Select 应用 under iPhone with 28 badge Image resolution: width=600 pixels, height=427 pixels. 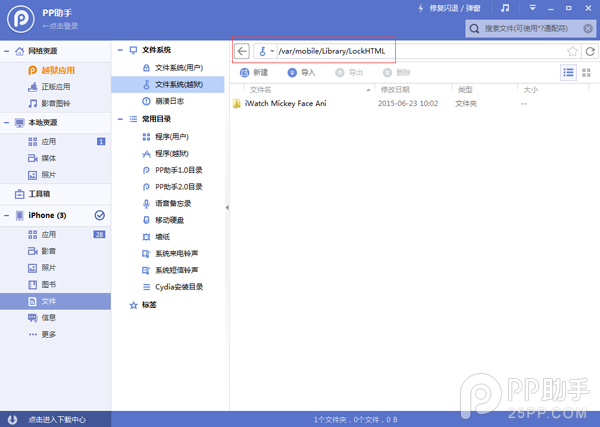[x=55, y=235]
